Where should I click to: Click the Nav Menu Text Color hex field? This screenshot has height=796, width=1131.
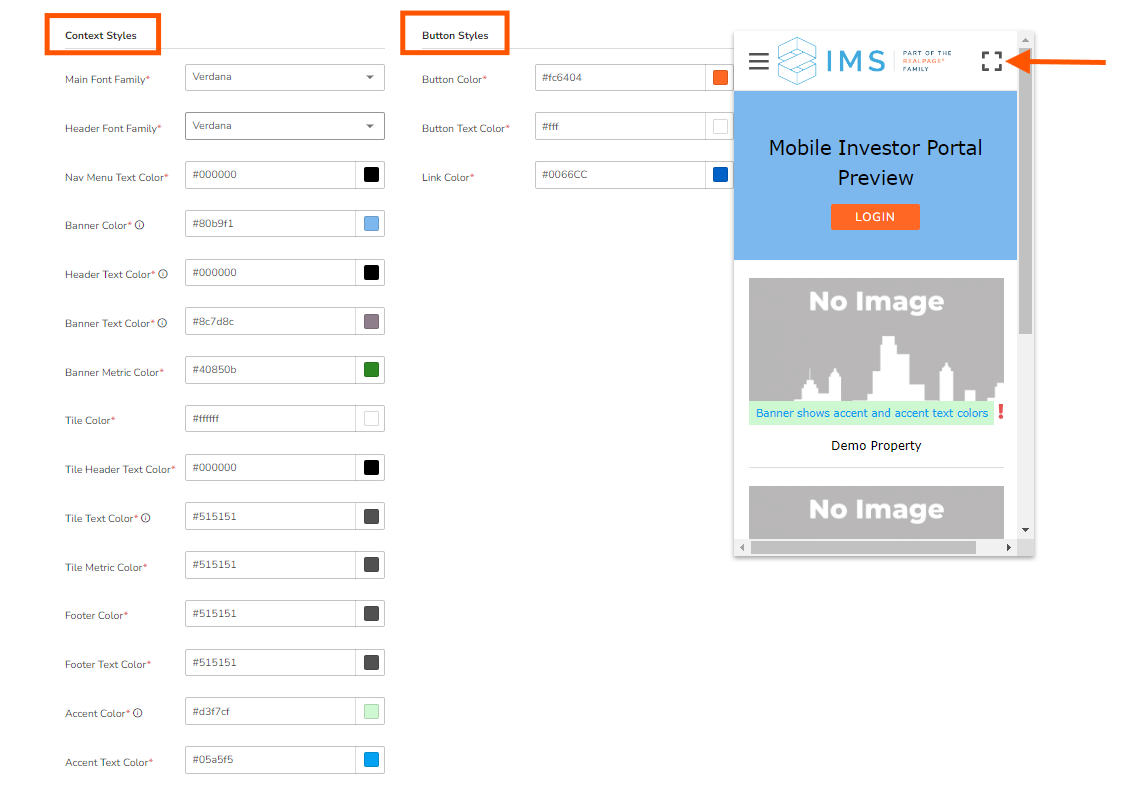pyautogui.click(x=270, y=175)
